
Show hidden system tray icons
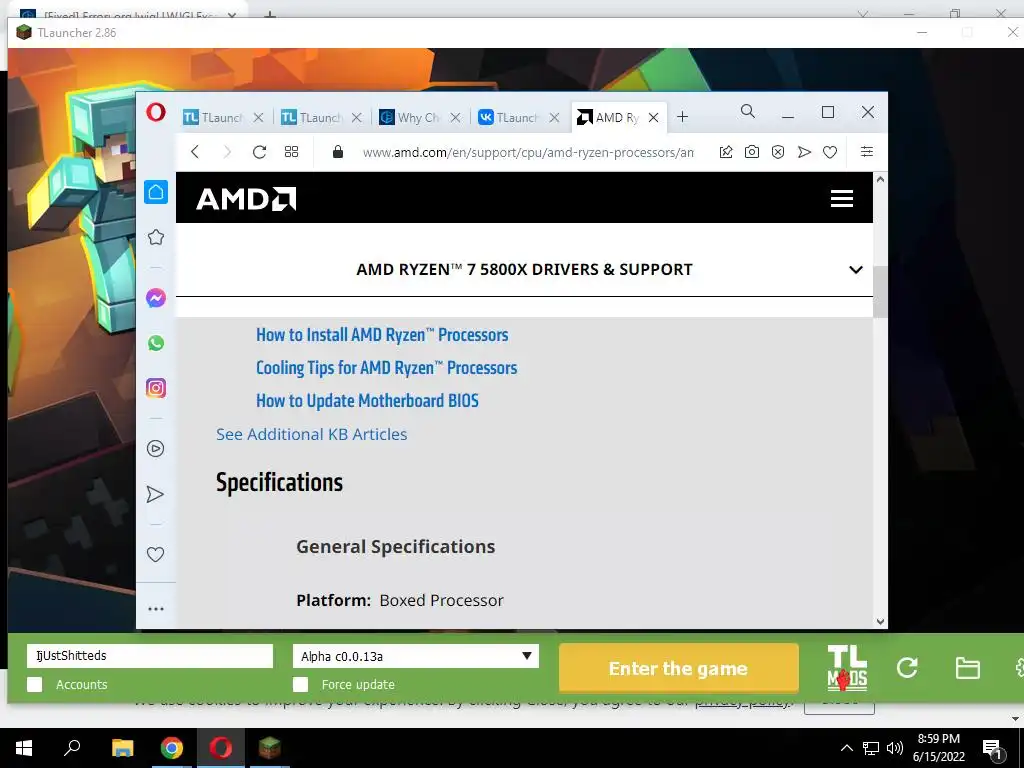[846, 748]
